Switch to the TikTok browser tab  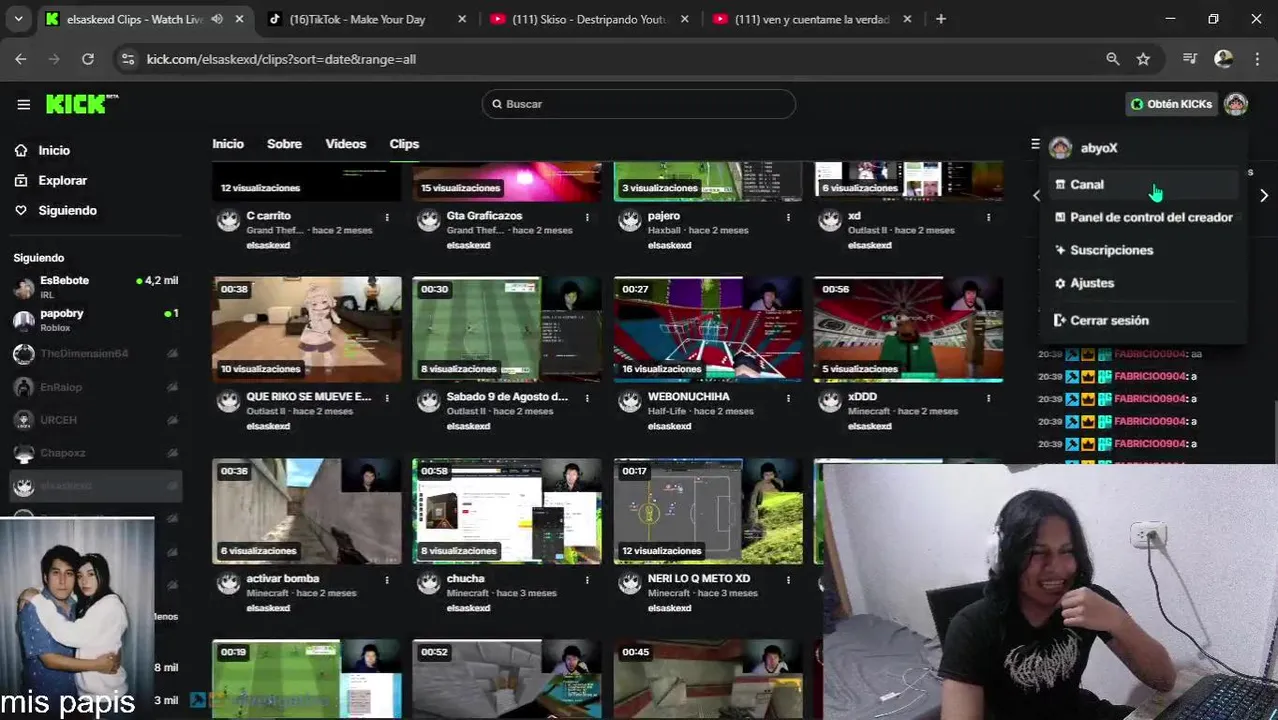point(365,19)
